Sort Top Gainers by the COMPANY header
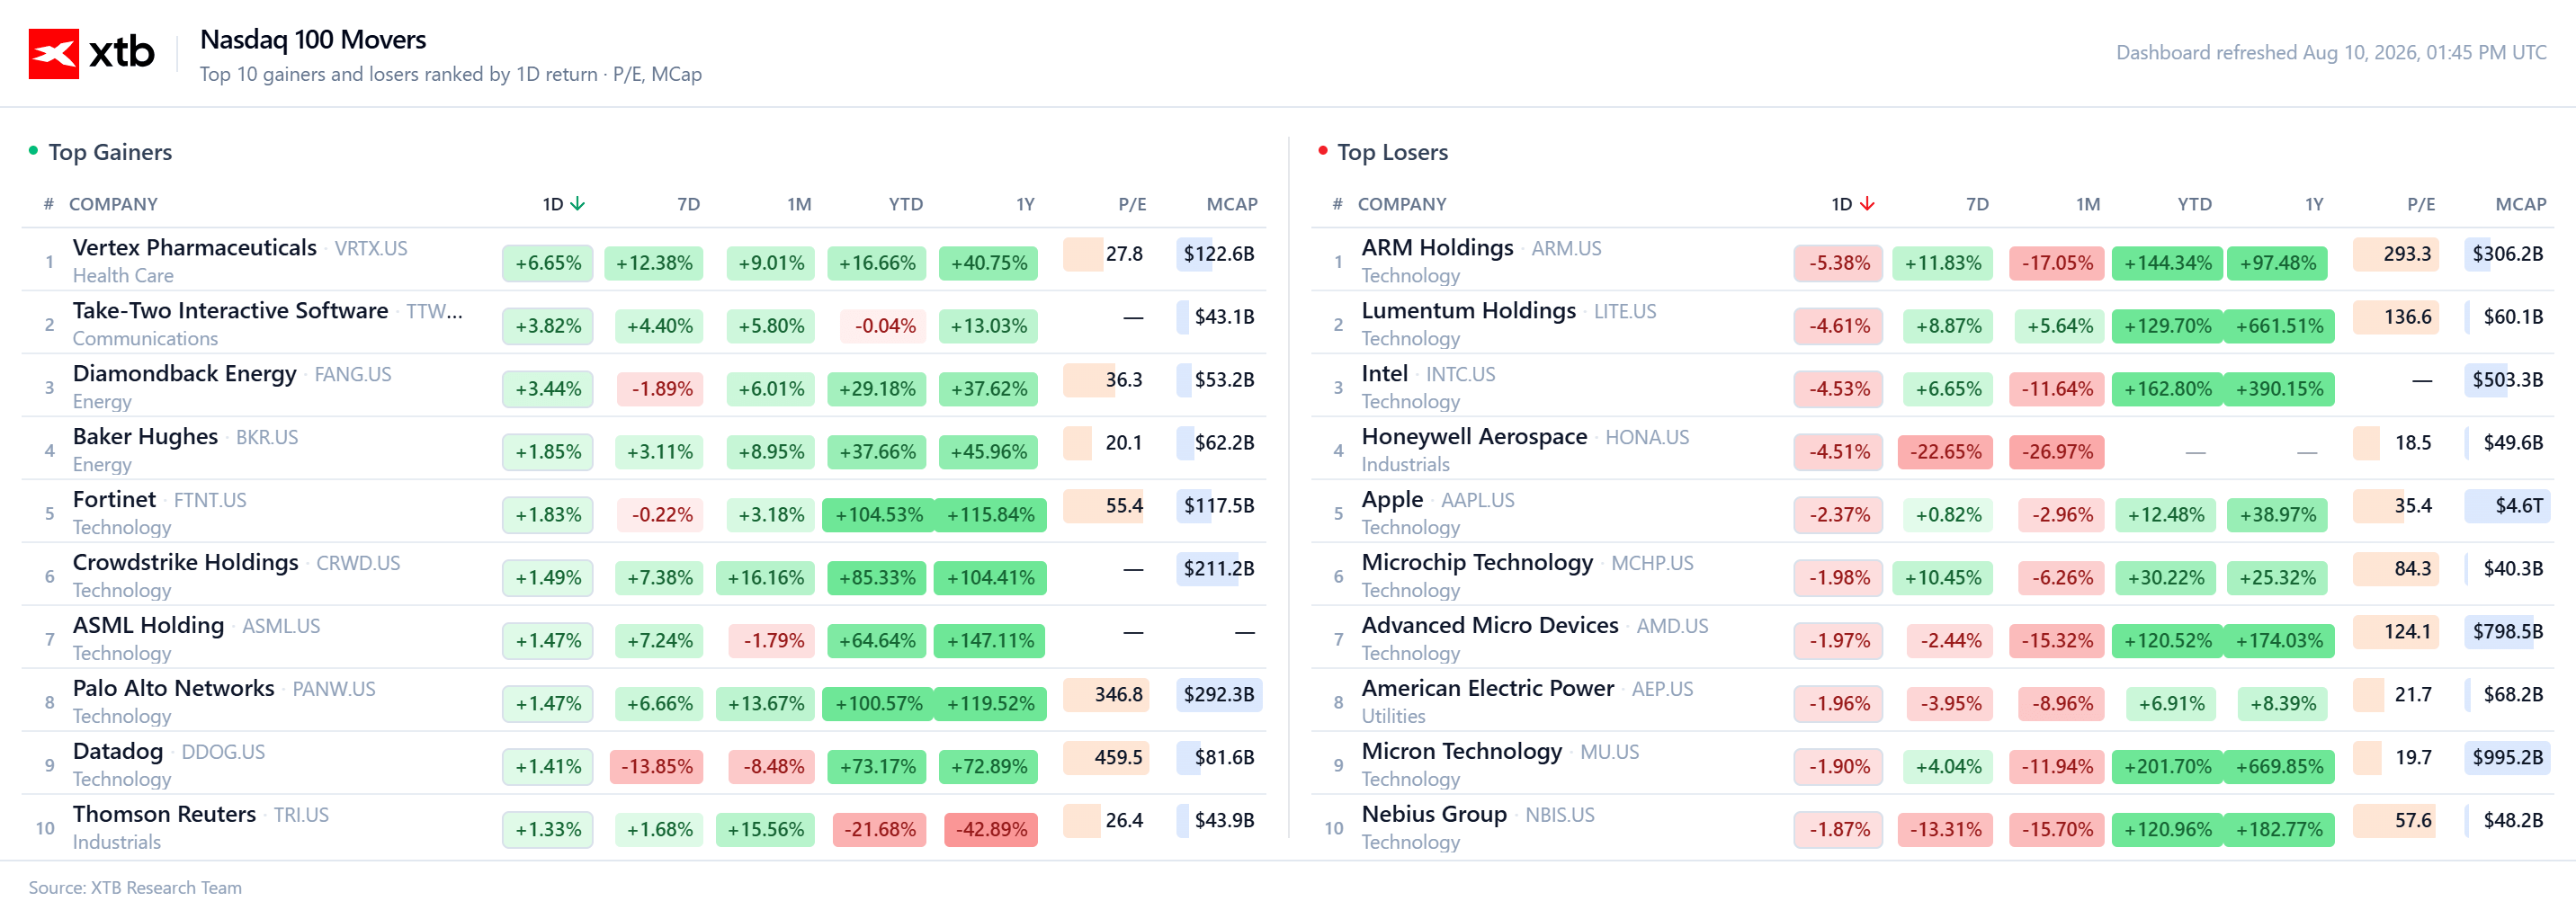 (x=113, y=204)
